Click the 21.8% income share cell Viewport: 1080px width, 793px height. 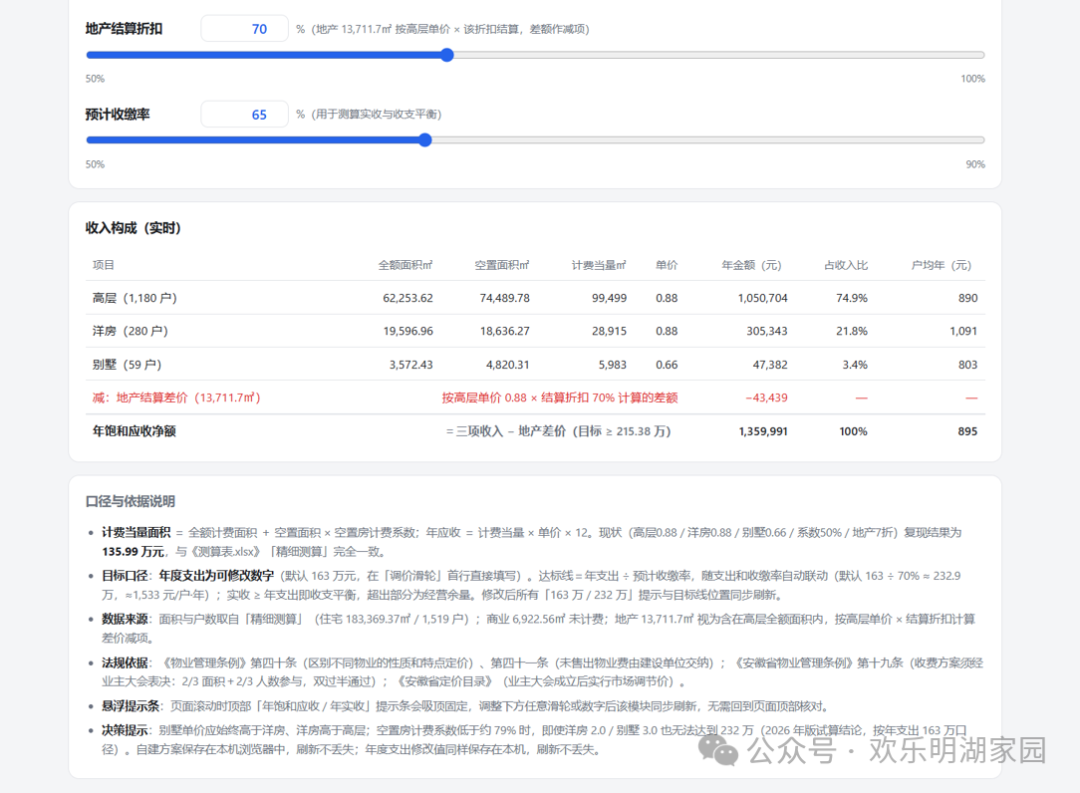click(x=852, y=331)
